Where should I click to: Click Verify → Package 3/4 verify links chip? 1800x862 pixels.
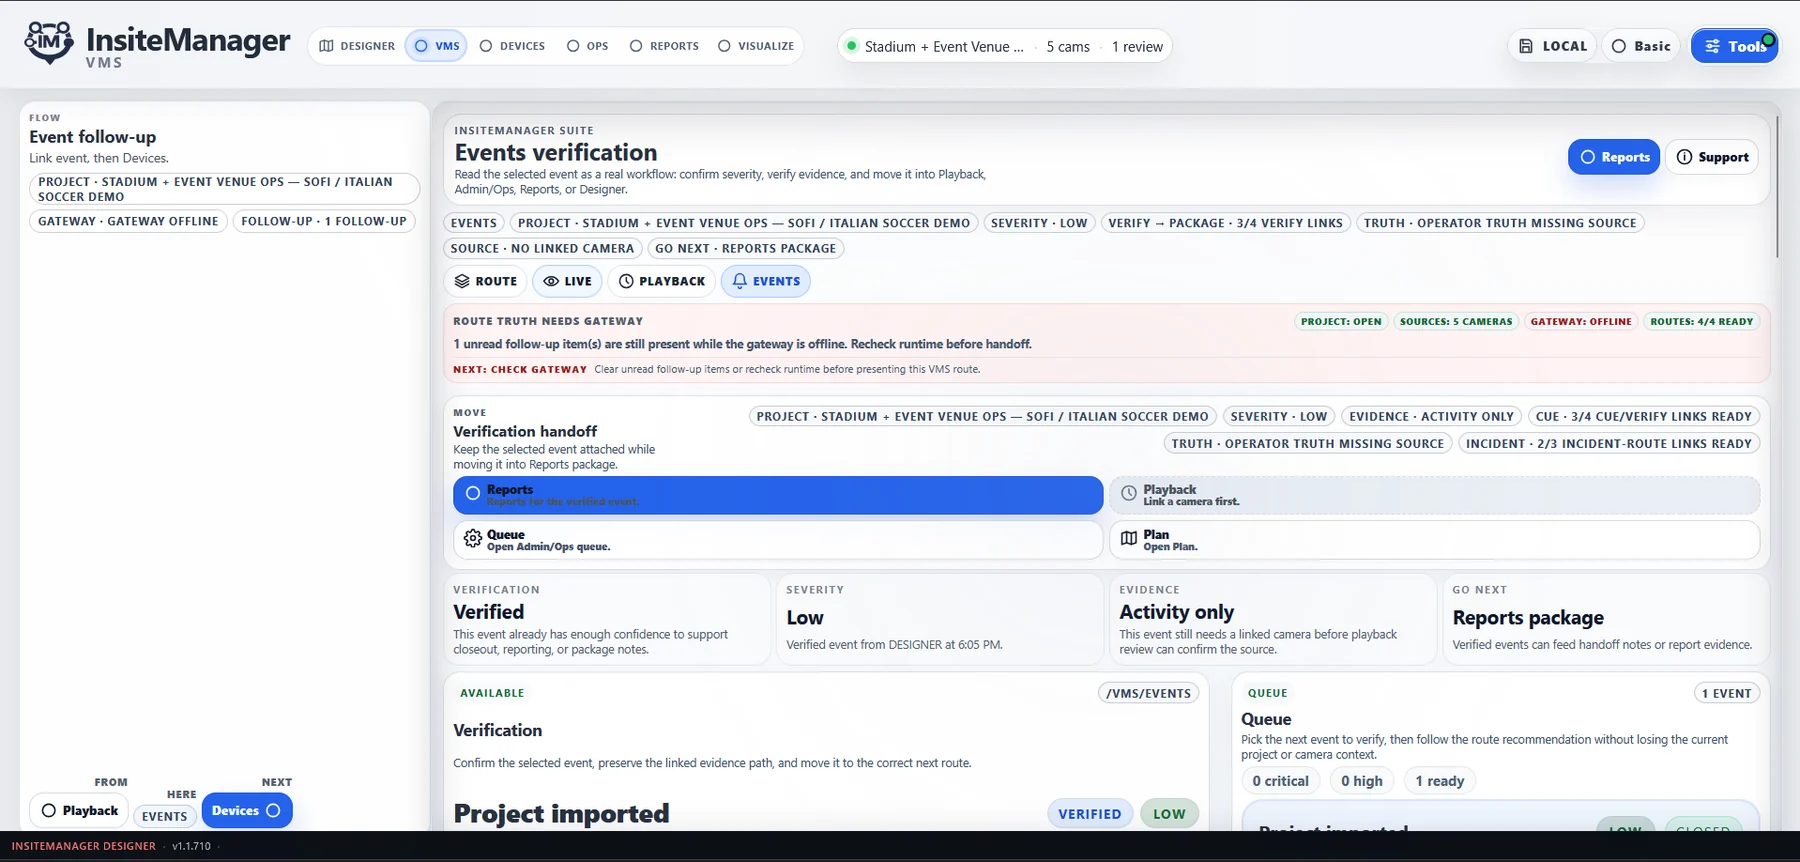click(x=1225, y=223)
